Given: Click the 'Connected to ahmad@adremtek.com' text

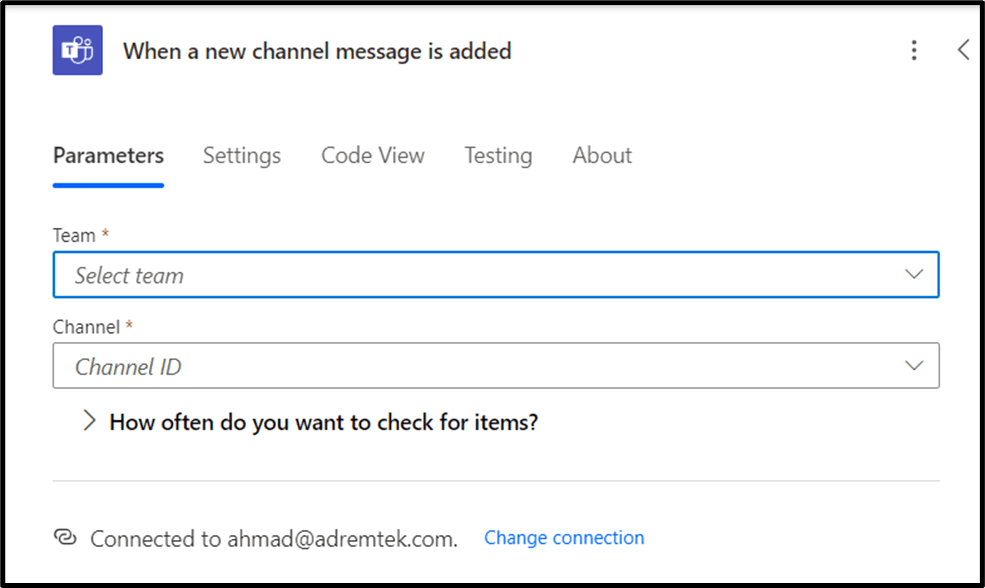Looking at the screenshot, I should tap(273, 539).
